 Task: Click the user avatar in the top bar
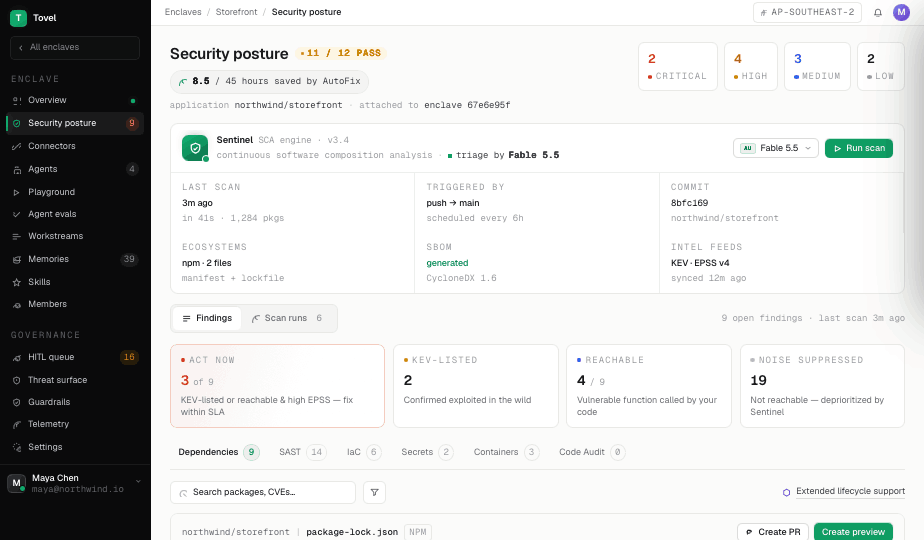pos(902,12)
